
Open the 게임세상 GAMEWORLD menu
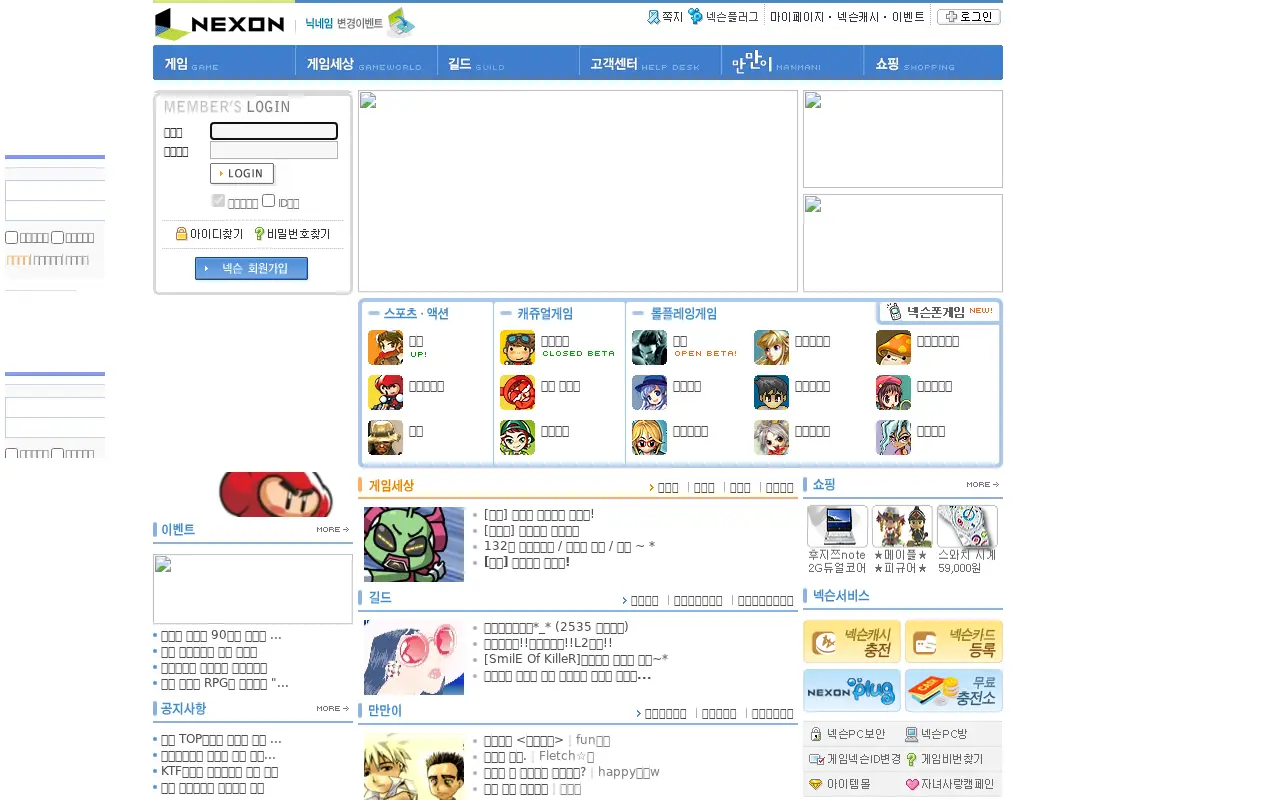point(366,62)
